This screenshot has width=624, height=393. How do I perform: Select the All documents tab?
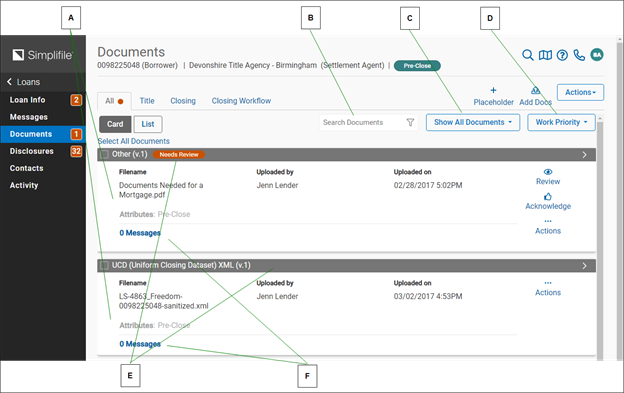tap(114, 101)
